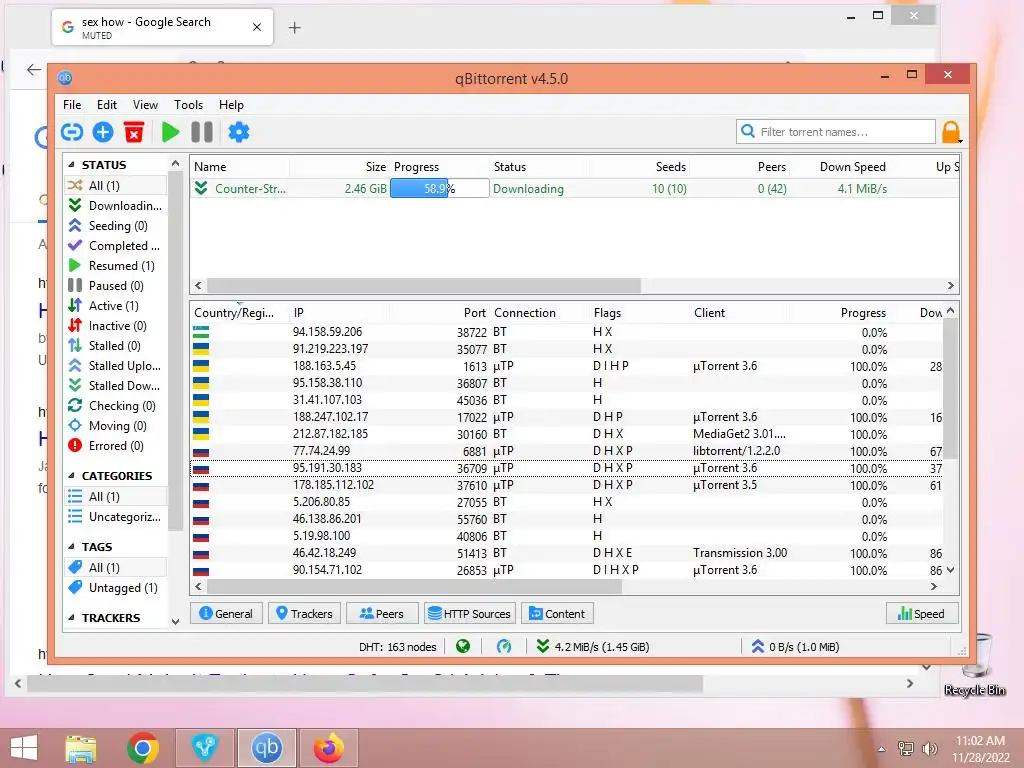
Task: Click the Filter torrent names search field
Action: [835, 132]
